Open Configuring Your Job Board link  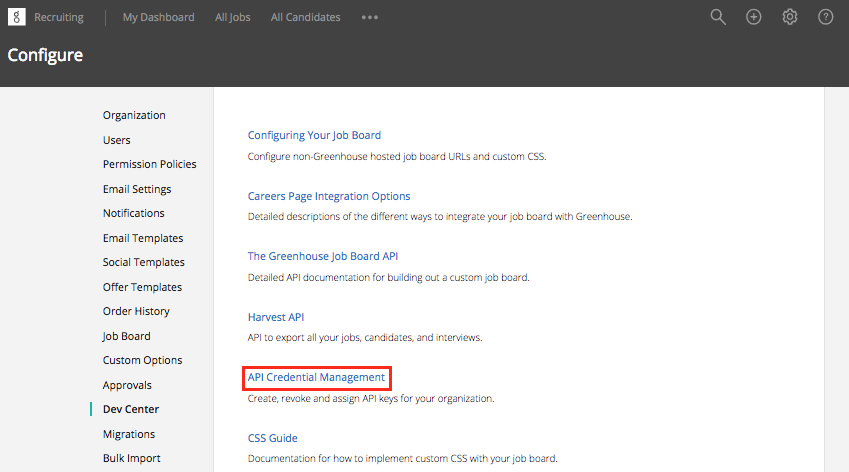point(314,135)
